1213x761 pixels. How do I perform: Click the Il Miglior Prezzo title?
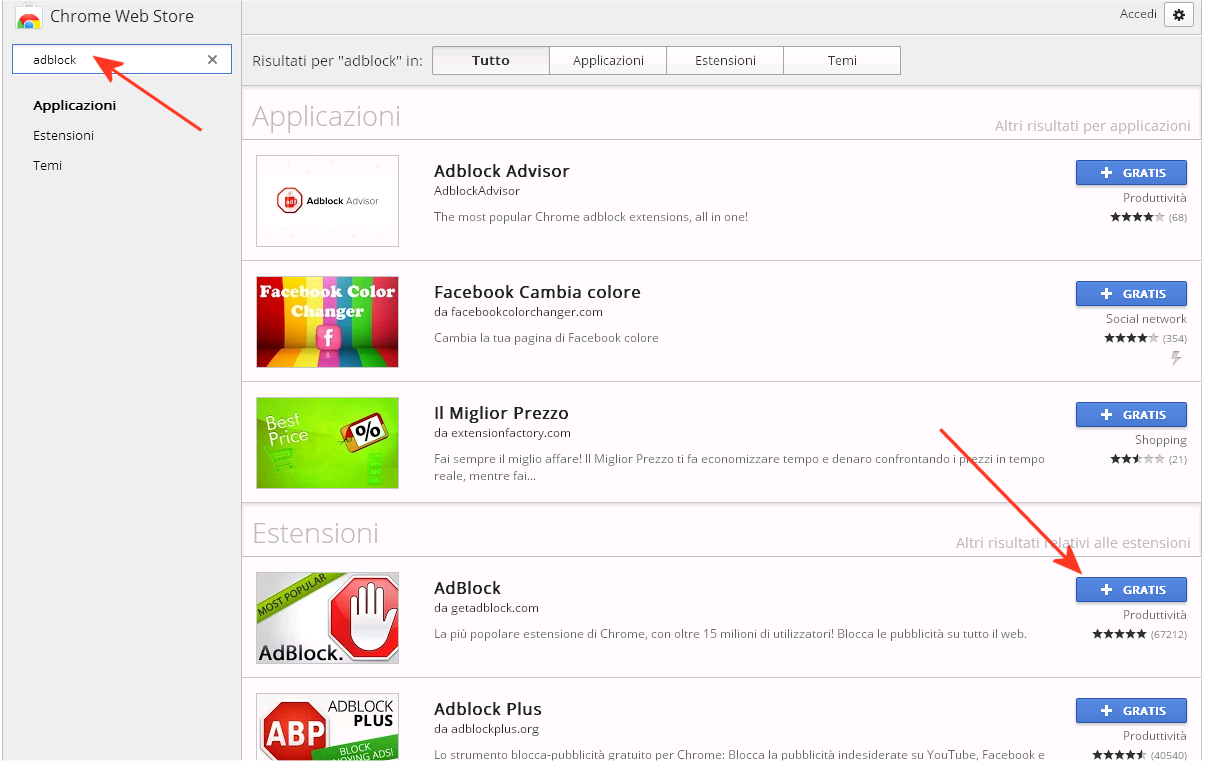[501, 413]
